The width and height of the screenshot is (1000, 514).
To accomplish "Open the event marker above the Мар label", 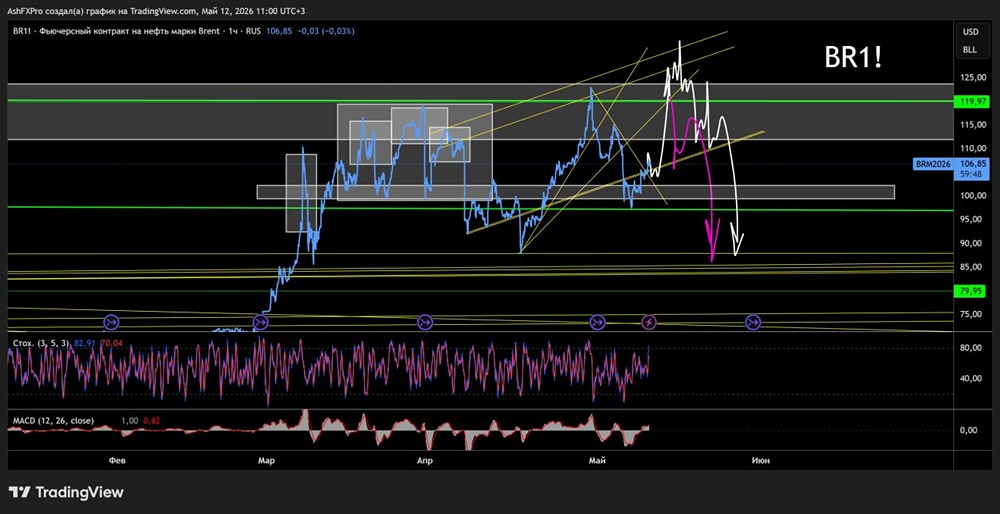I will 260,322.
